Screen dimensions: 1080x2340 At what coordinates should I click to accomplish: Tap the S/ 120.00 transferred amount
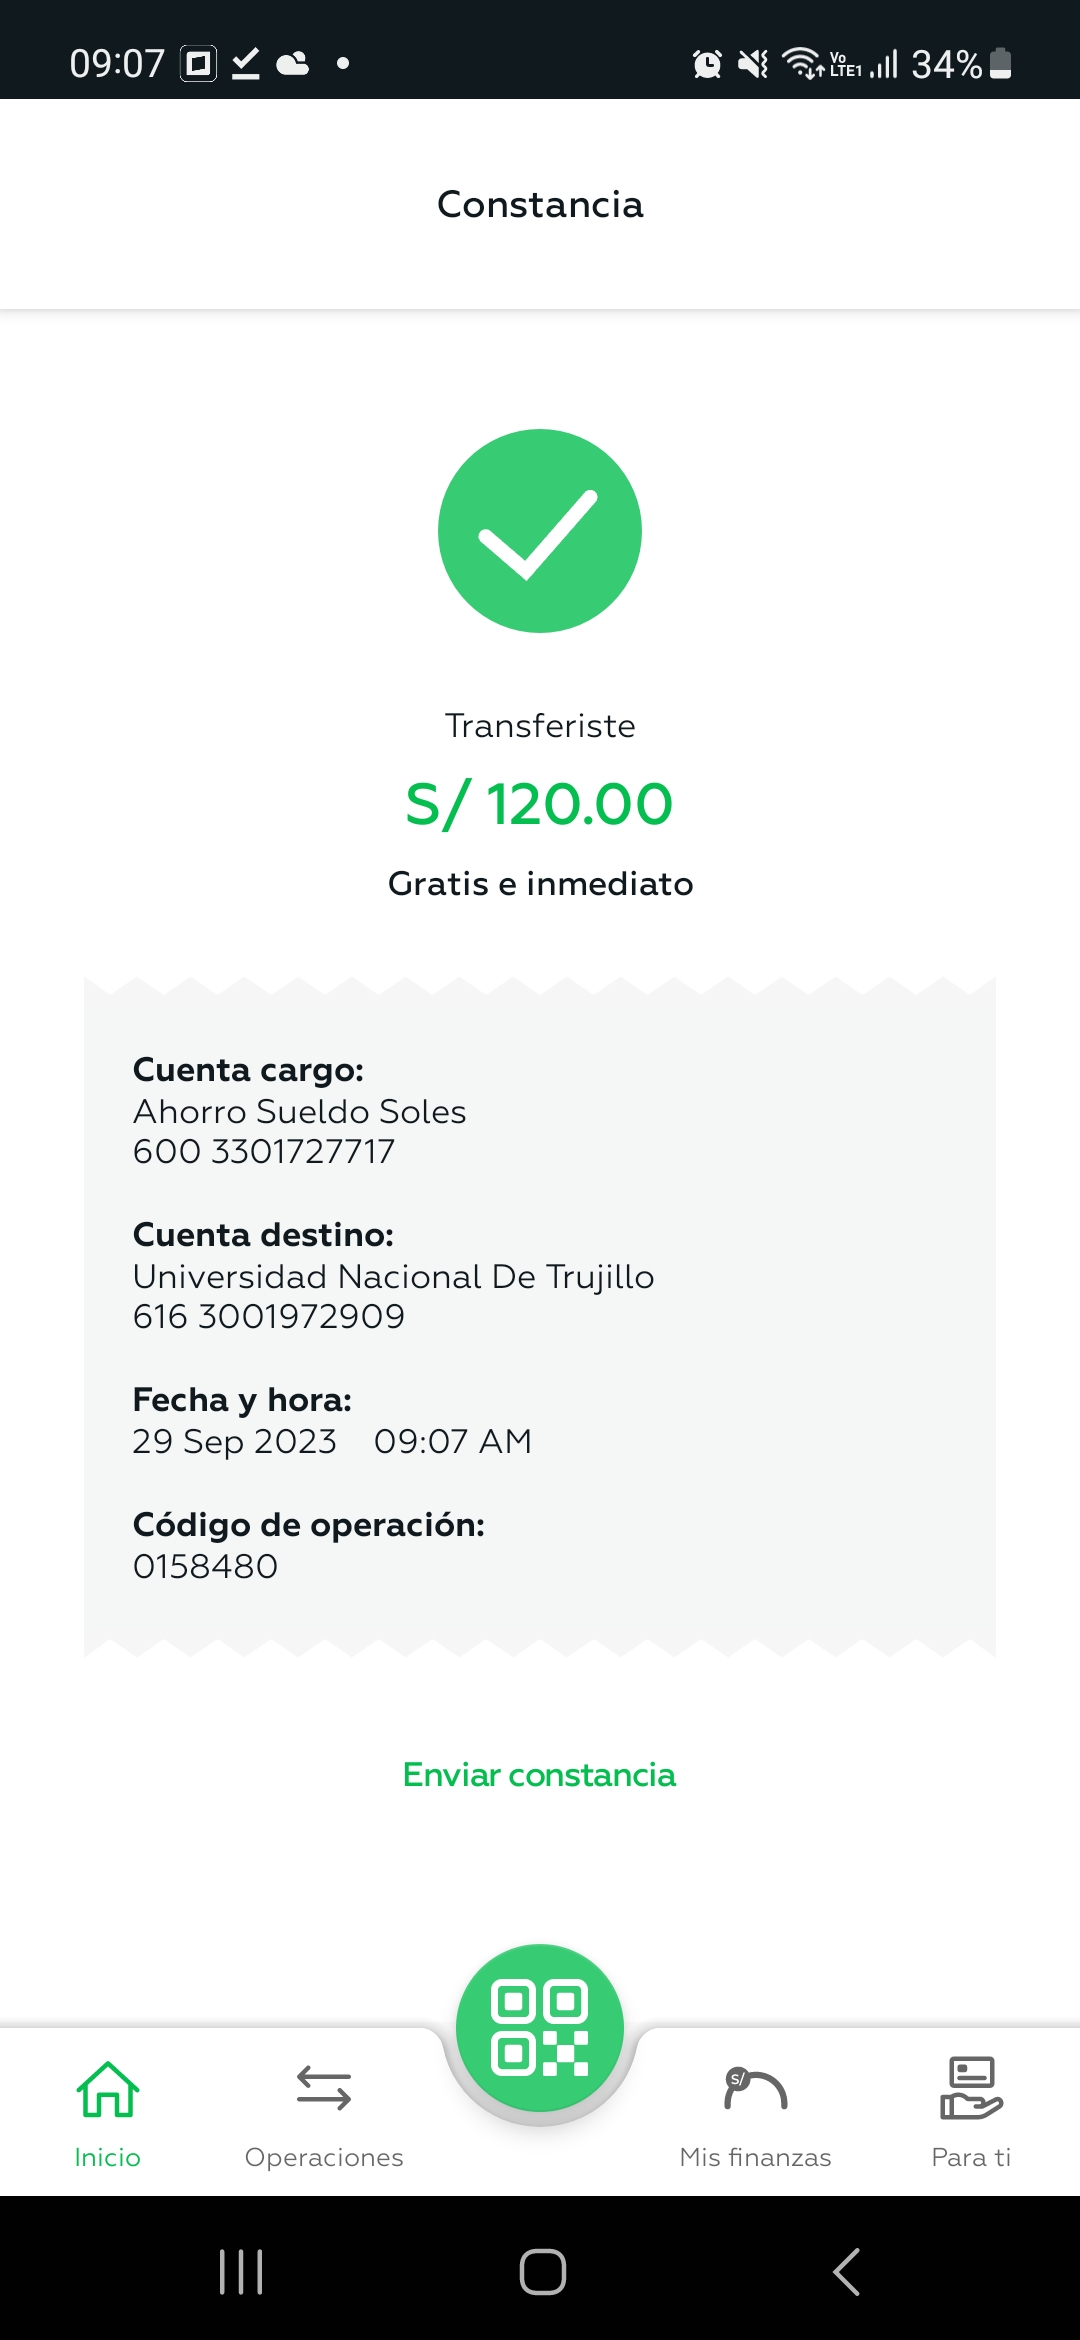tap(539, 805)
